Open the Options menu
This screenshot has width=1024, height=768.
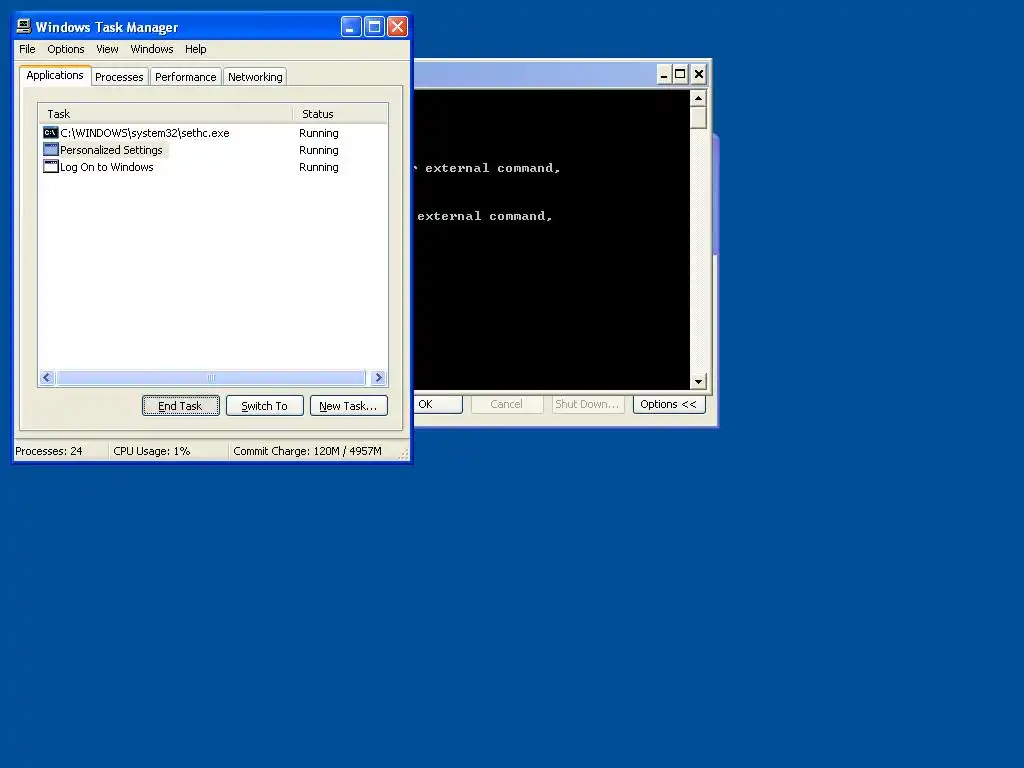[65, 49]
